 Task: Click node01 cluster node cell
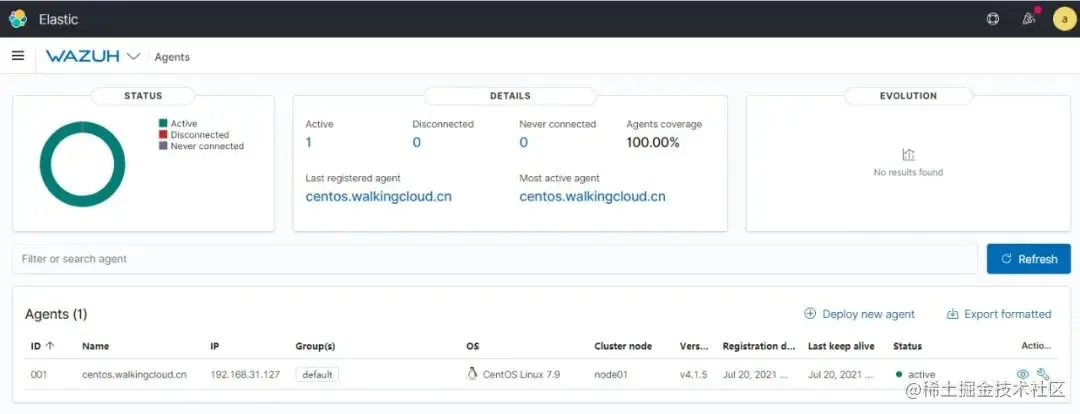click(610, 375)
